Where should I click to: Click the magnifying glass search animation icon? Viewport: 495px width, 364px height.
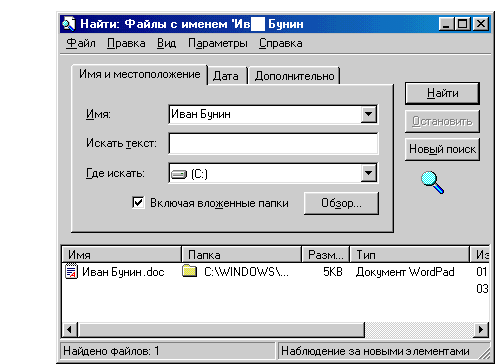click(x=432, y=182)
